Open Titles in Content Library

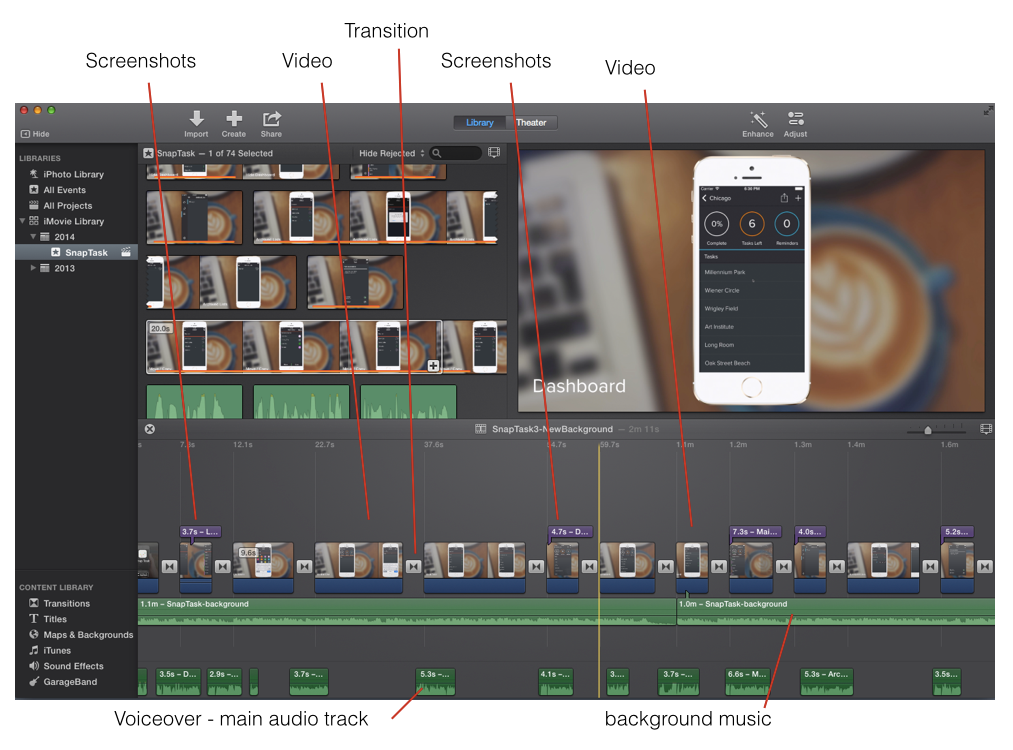tap(55, 619)
